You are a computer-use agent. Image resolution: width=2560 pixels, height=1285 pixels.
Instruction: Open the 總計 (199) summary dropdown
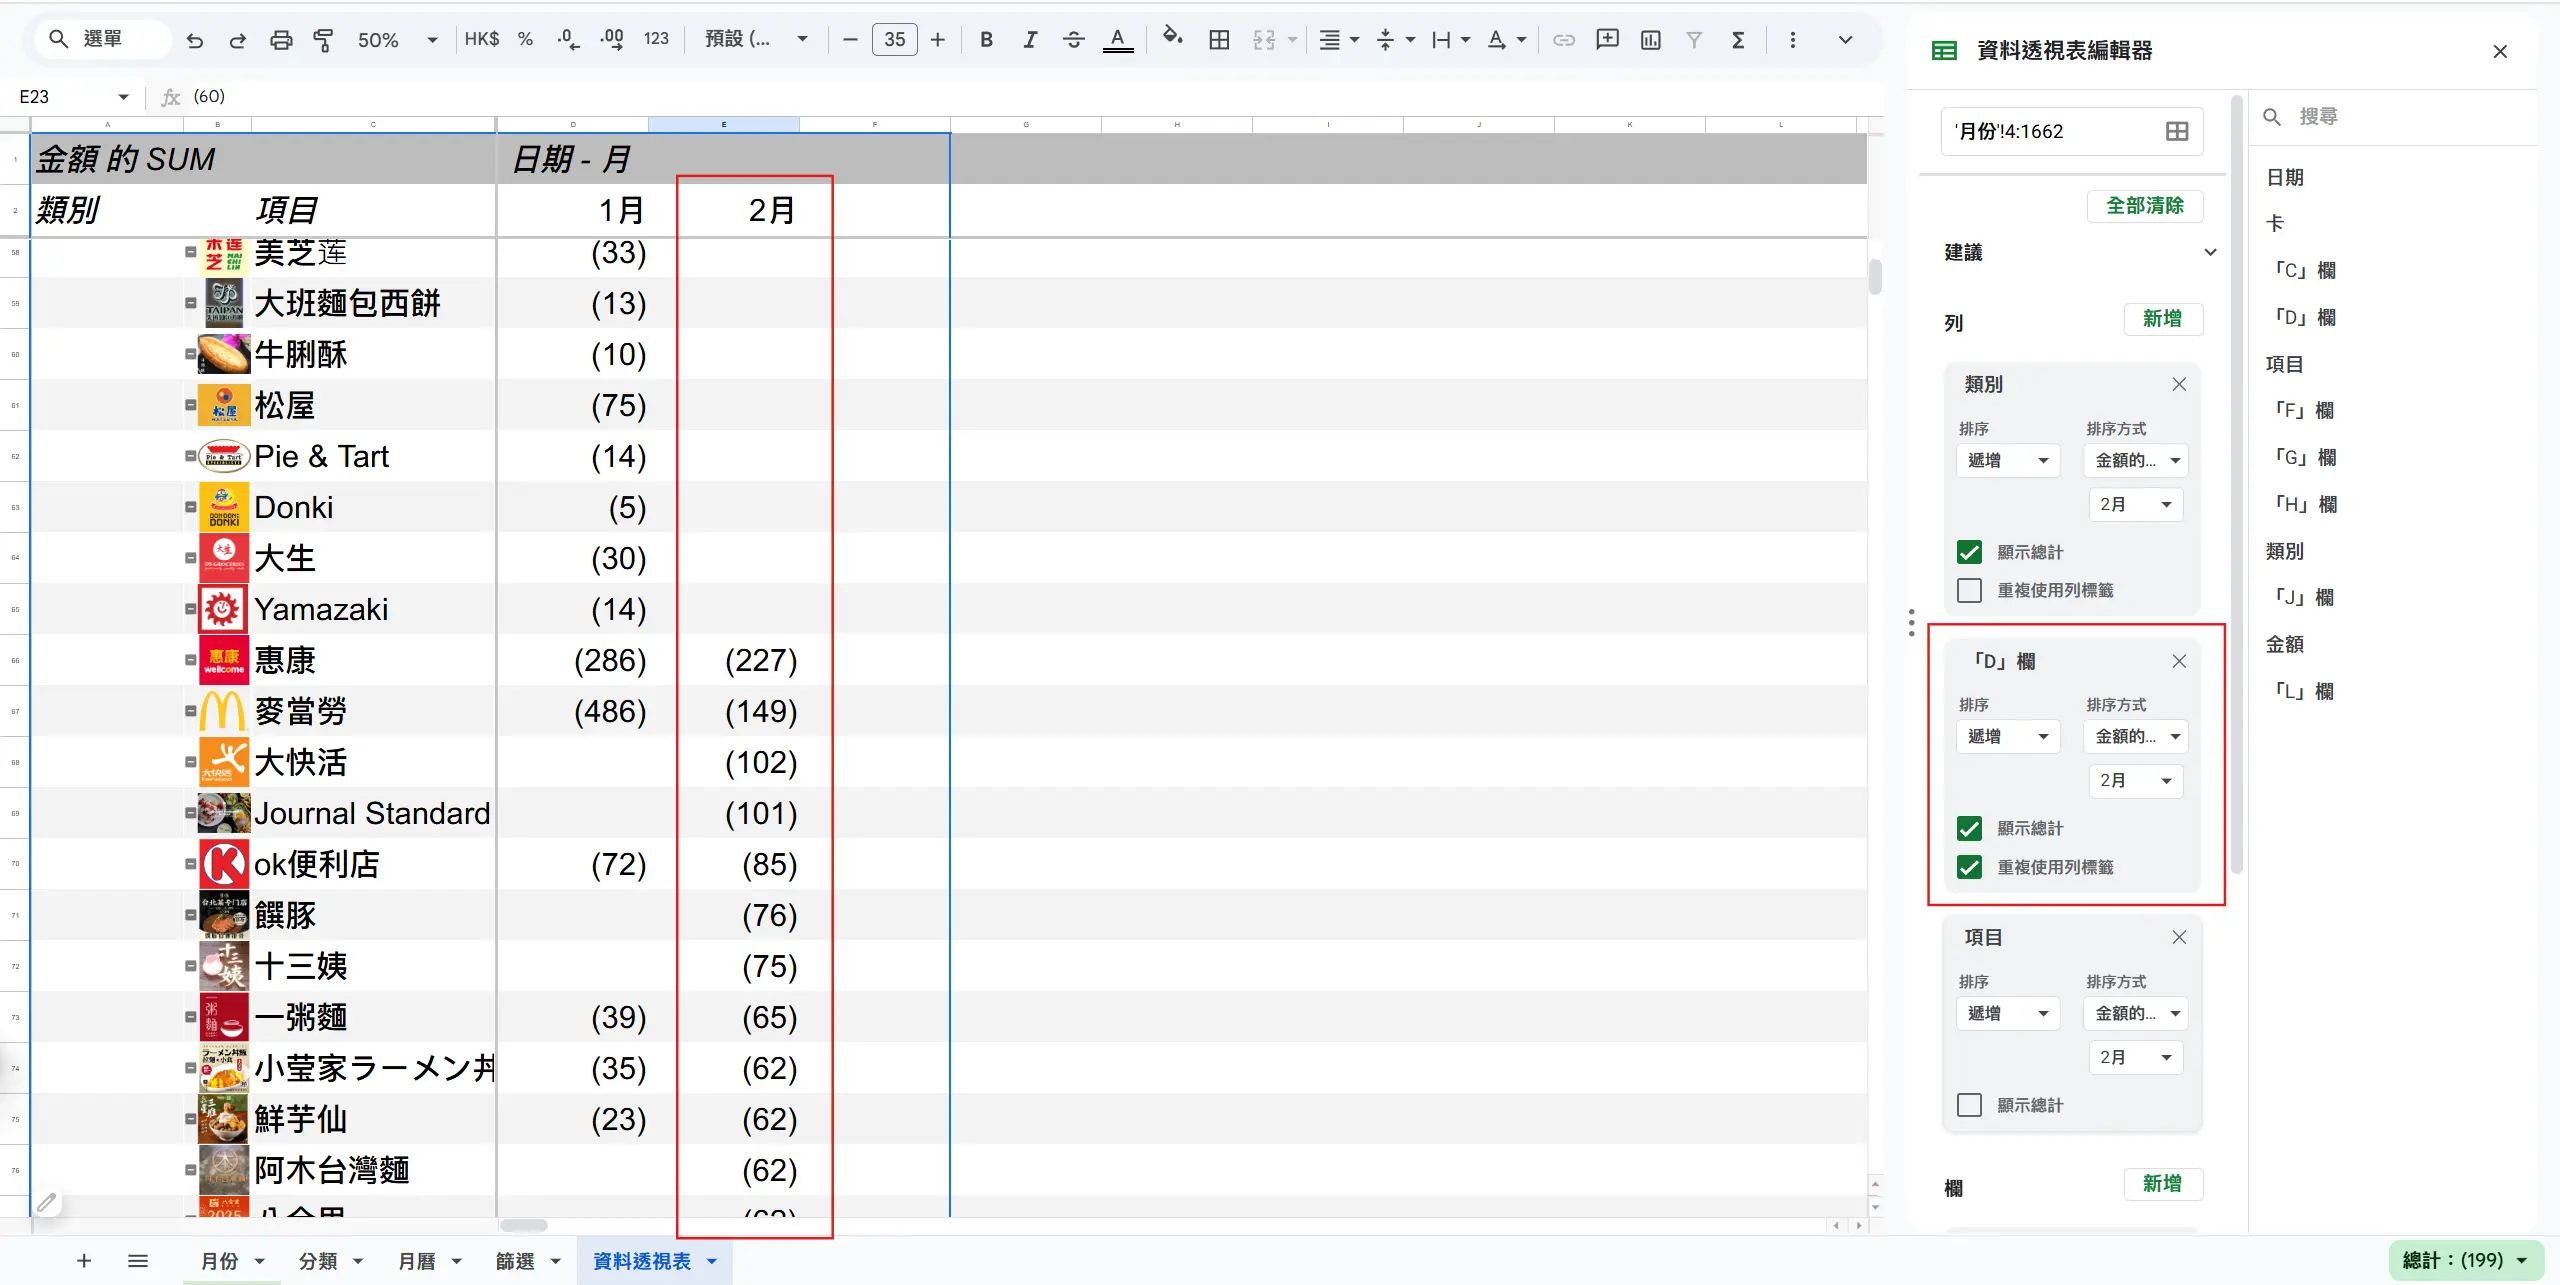click(2466, 1260)
